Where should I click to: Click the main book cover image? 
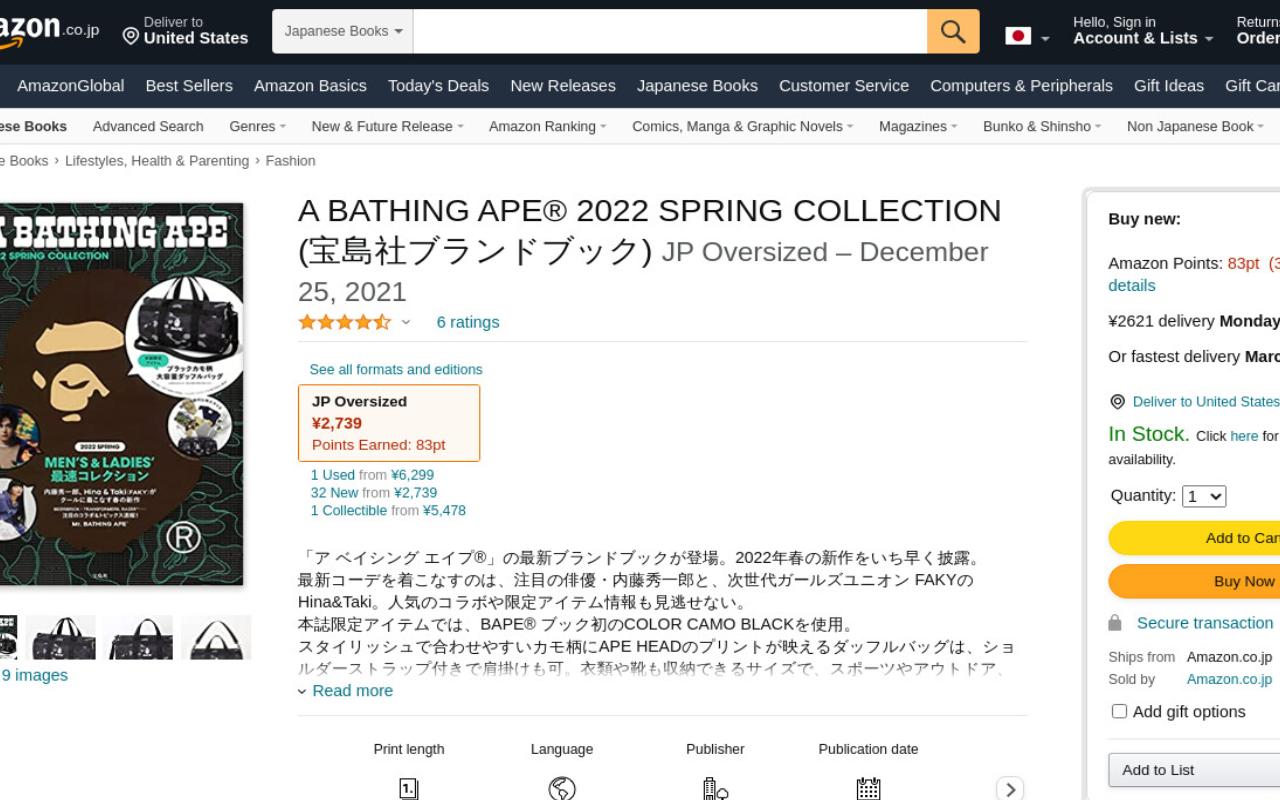tap(121, 394)
